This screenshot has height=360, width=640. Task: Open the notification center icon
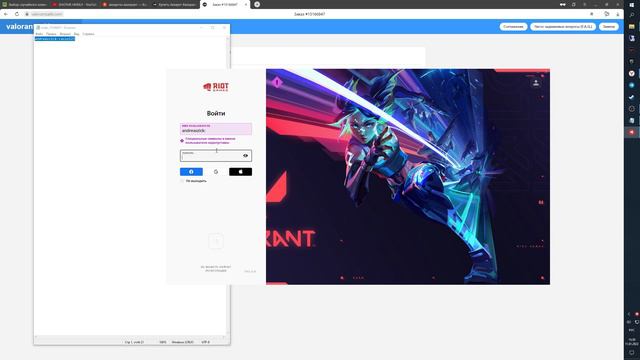[x=632, y=353]
